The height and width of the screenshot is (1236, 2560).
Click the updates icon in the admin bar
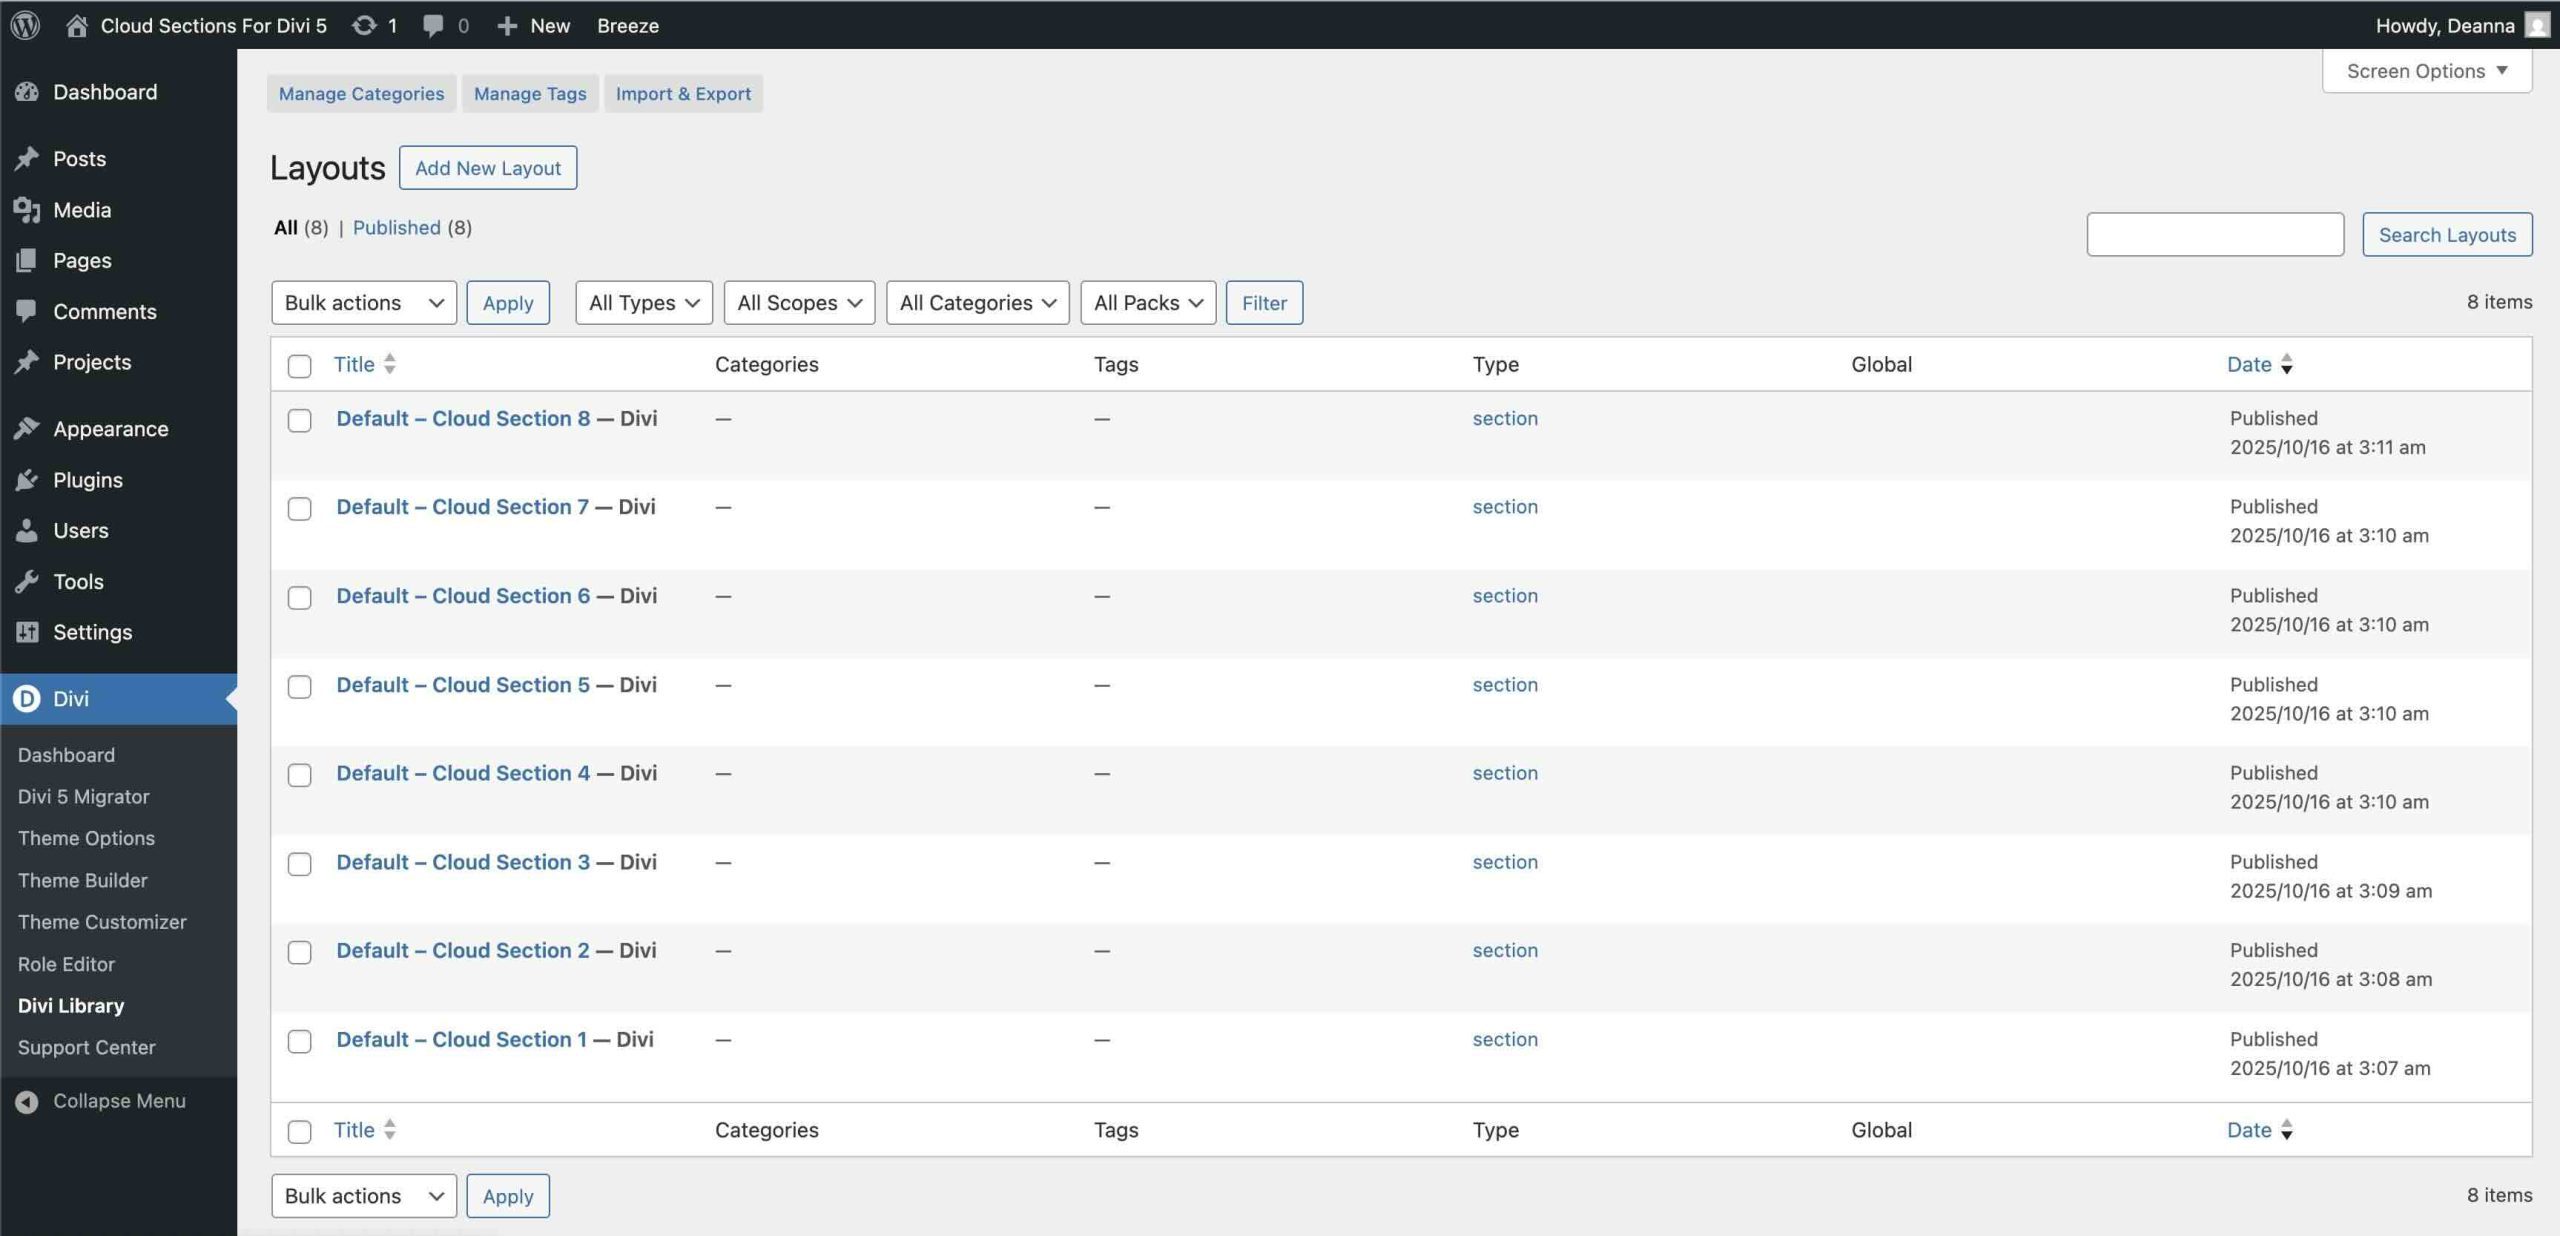click(363, 25)
